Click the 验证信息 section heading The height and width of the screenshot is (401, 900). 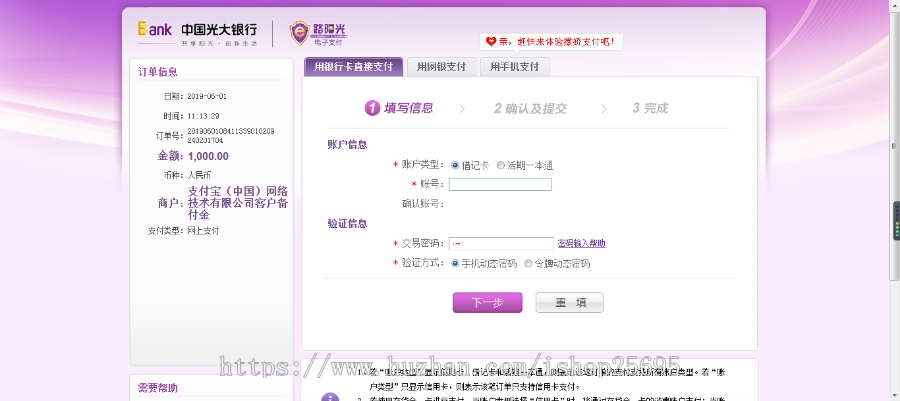click(x=347, y=223)
